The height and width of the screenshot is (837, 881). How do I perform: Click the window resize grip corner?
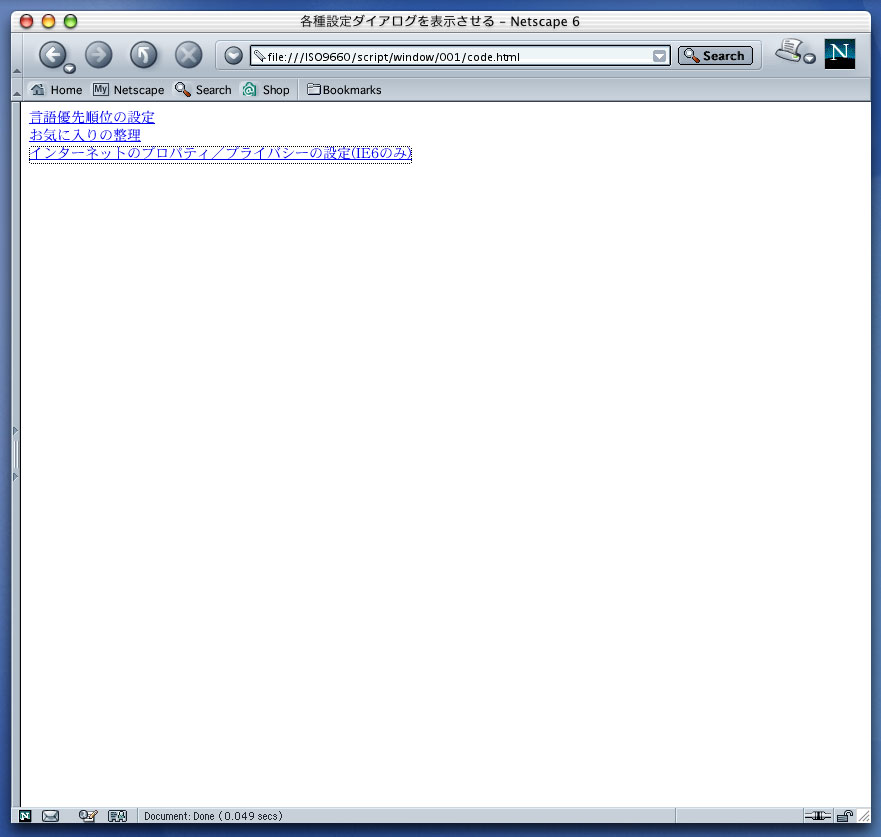click(x=864, y=816)
